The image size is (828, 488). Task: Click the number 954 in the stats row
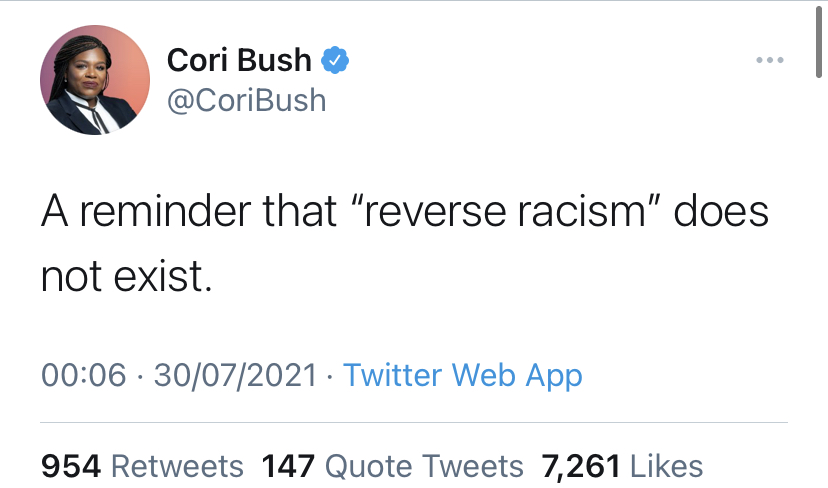coord(70,465)
